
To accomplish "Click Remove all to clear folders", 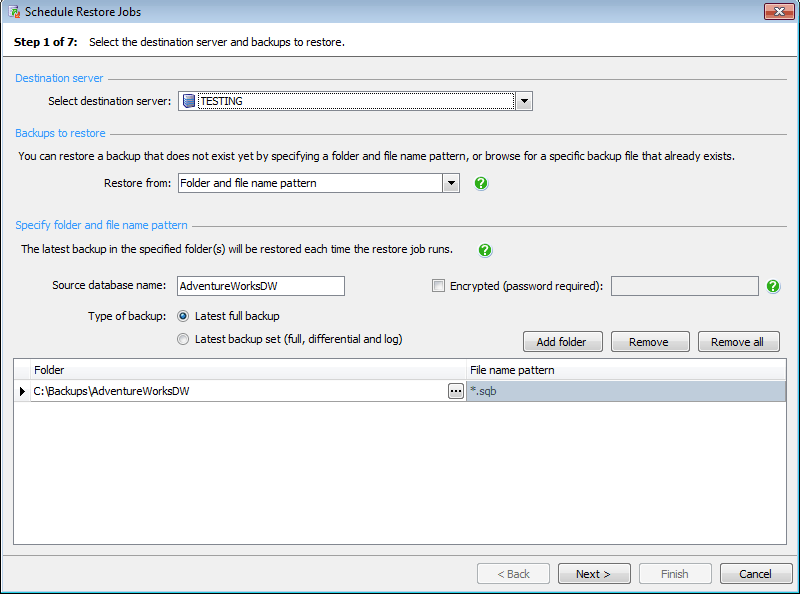I will (x=738, y=341).
